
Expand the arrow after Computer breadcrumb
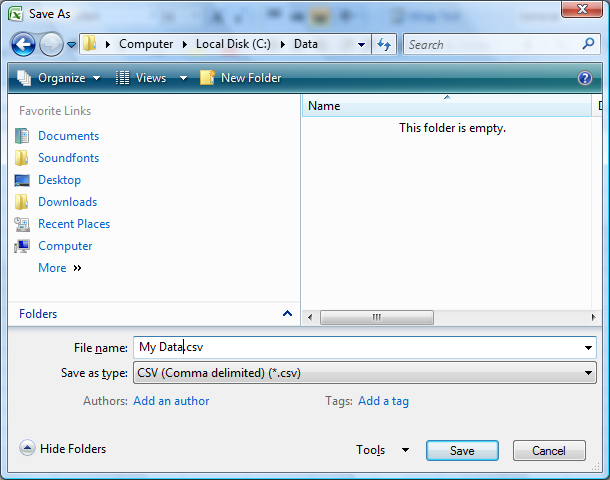click(185, 45)
